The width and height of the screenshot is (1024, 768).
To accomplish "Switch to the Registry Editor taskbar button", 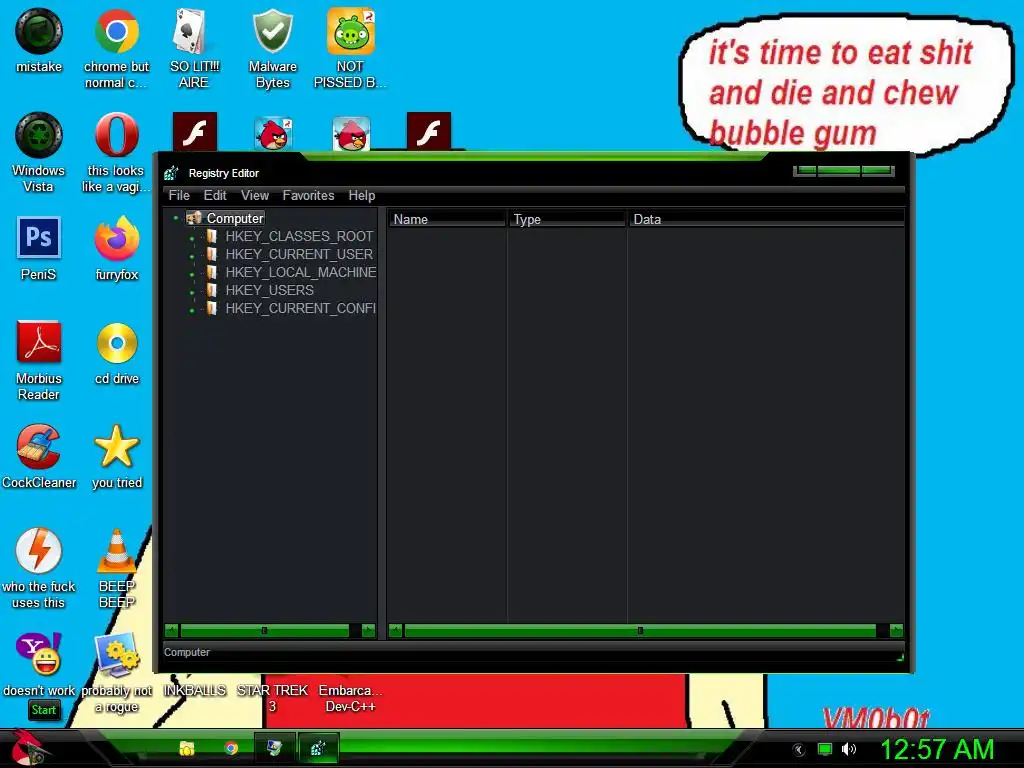I will coord(318,748).
